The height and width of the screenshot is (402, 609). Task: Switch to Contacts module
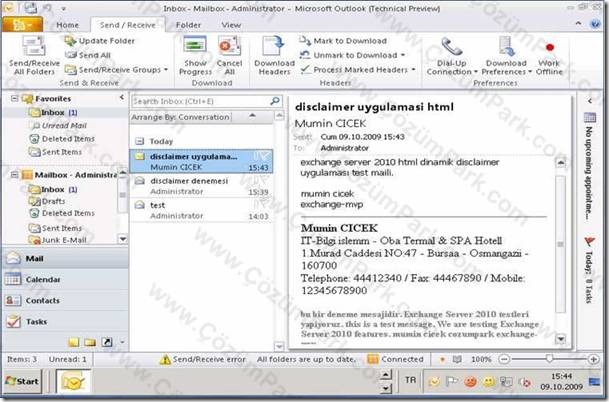click(65, 301)
